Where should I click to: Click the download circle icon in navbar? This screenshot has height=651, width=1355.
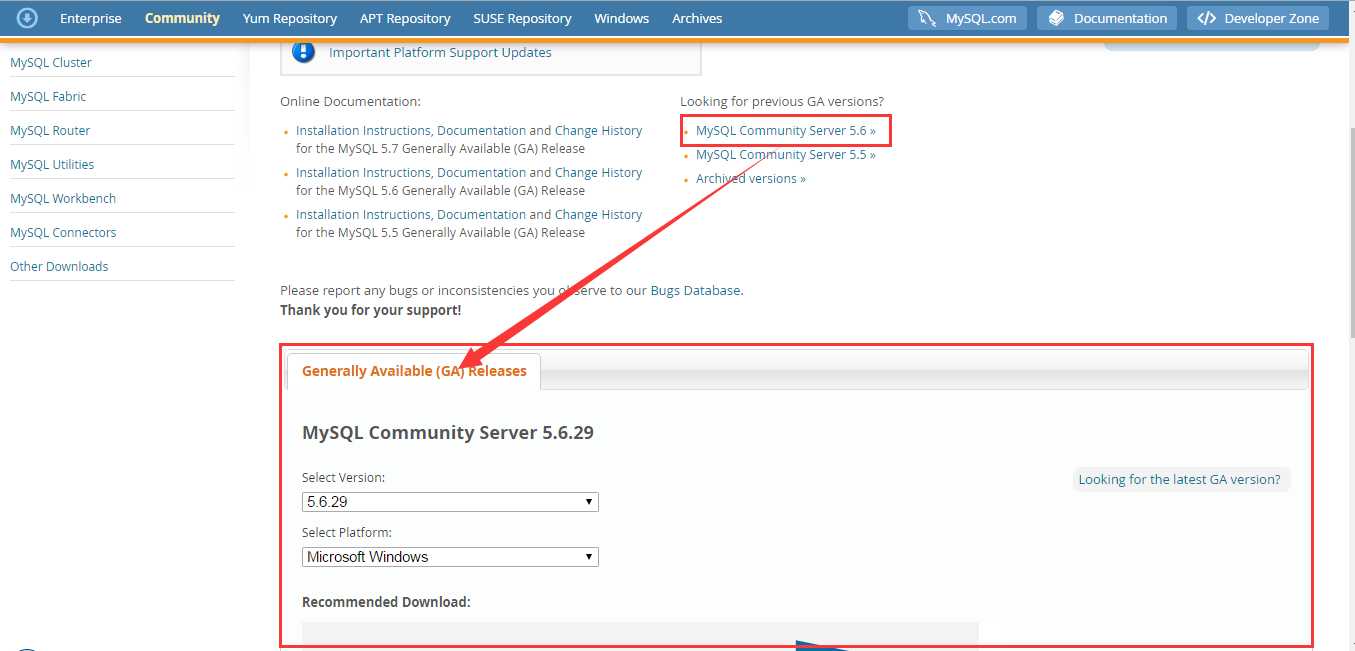click(x=27, y=18)
